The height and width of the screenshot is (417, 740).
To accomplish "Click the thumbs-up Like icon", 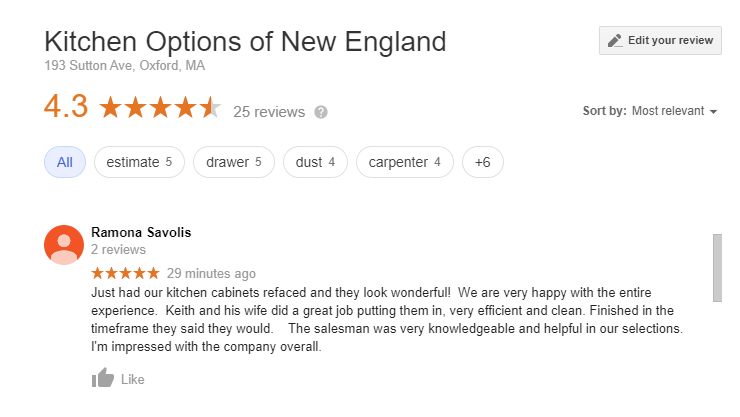I will pyautogui.click(x=103, y=378).
